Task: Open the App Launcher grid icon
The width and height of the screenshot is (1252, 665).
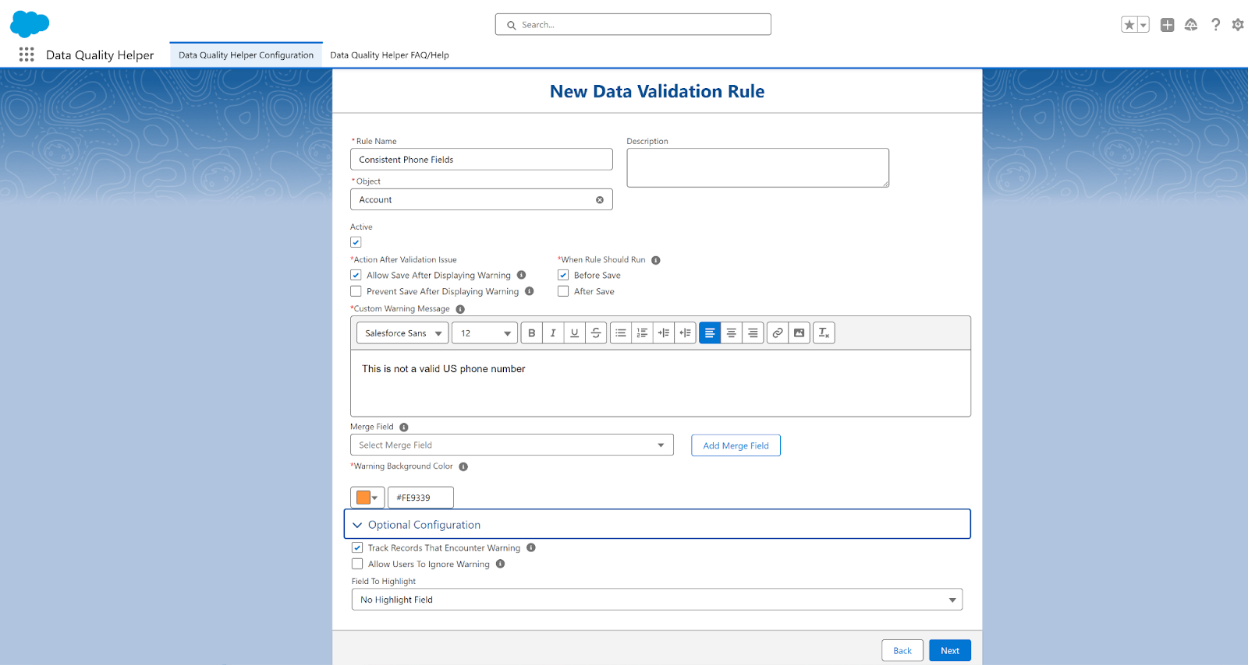Action: point(26,55)
